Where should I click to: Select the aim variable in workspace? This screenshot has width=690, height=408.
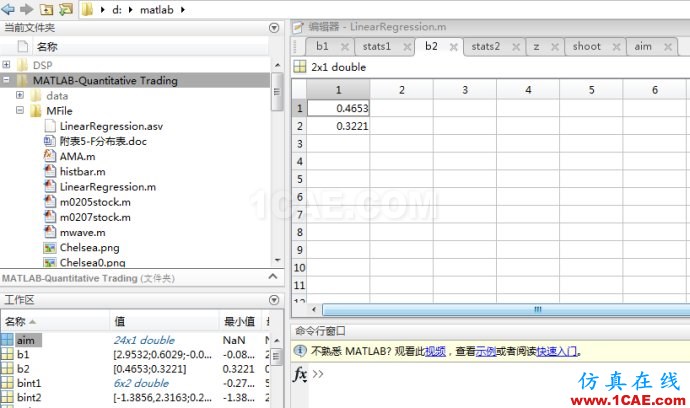26,340
